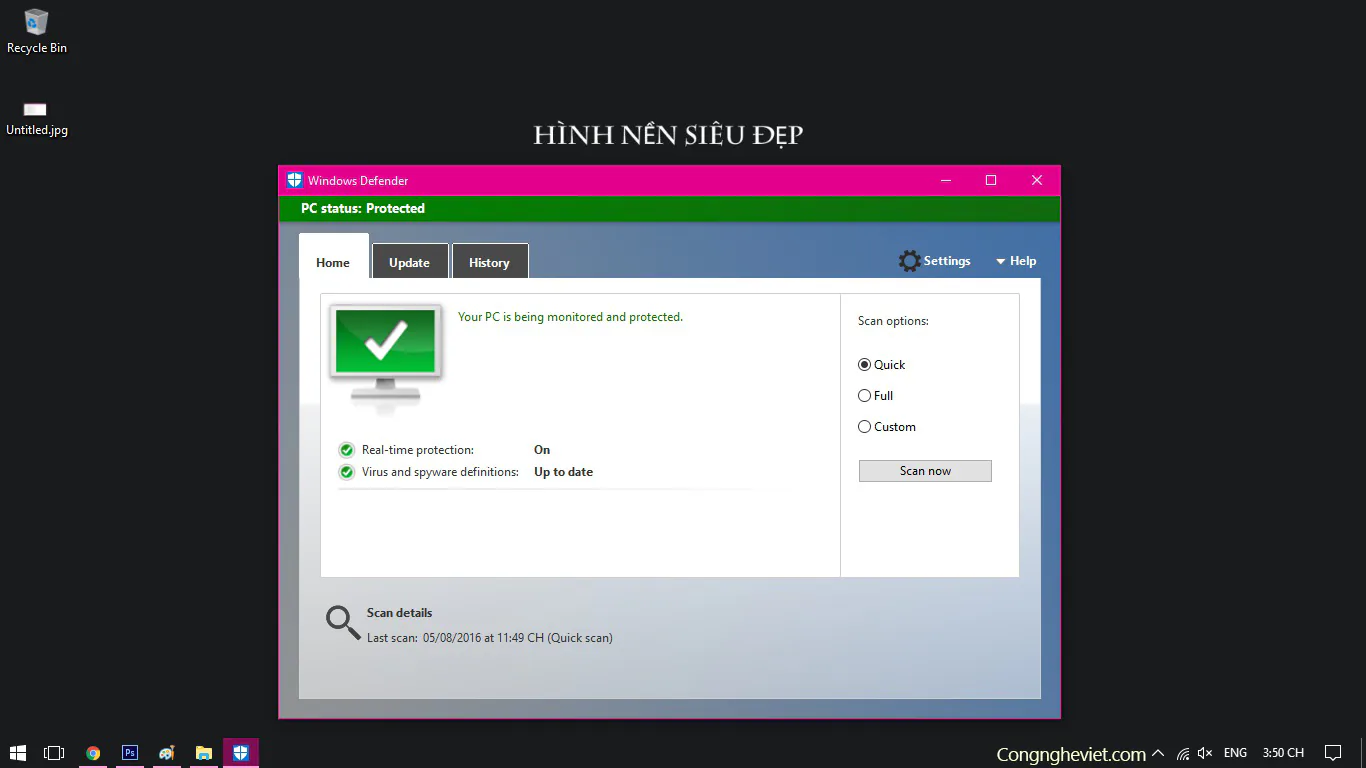Click the muted volume tray icon

[1206, 753]
